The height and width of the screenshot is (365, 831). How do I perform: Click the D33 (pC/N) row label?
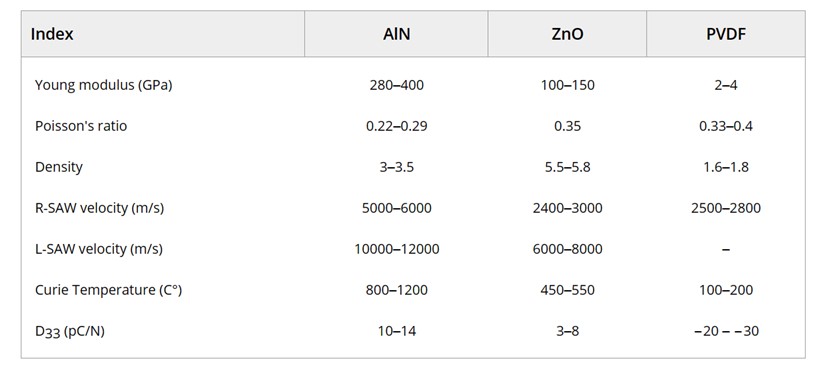pyautogui.click(x=70, y=332)
